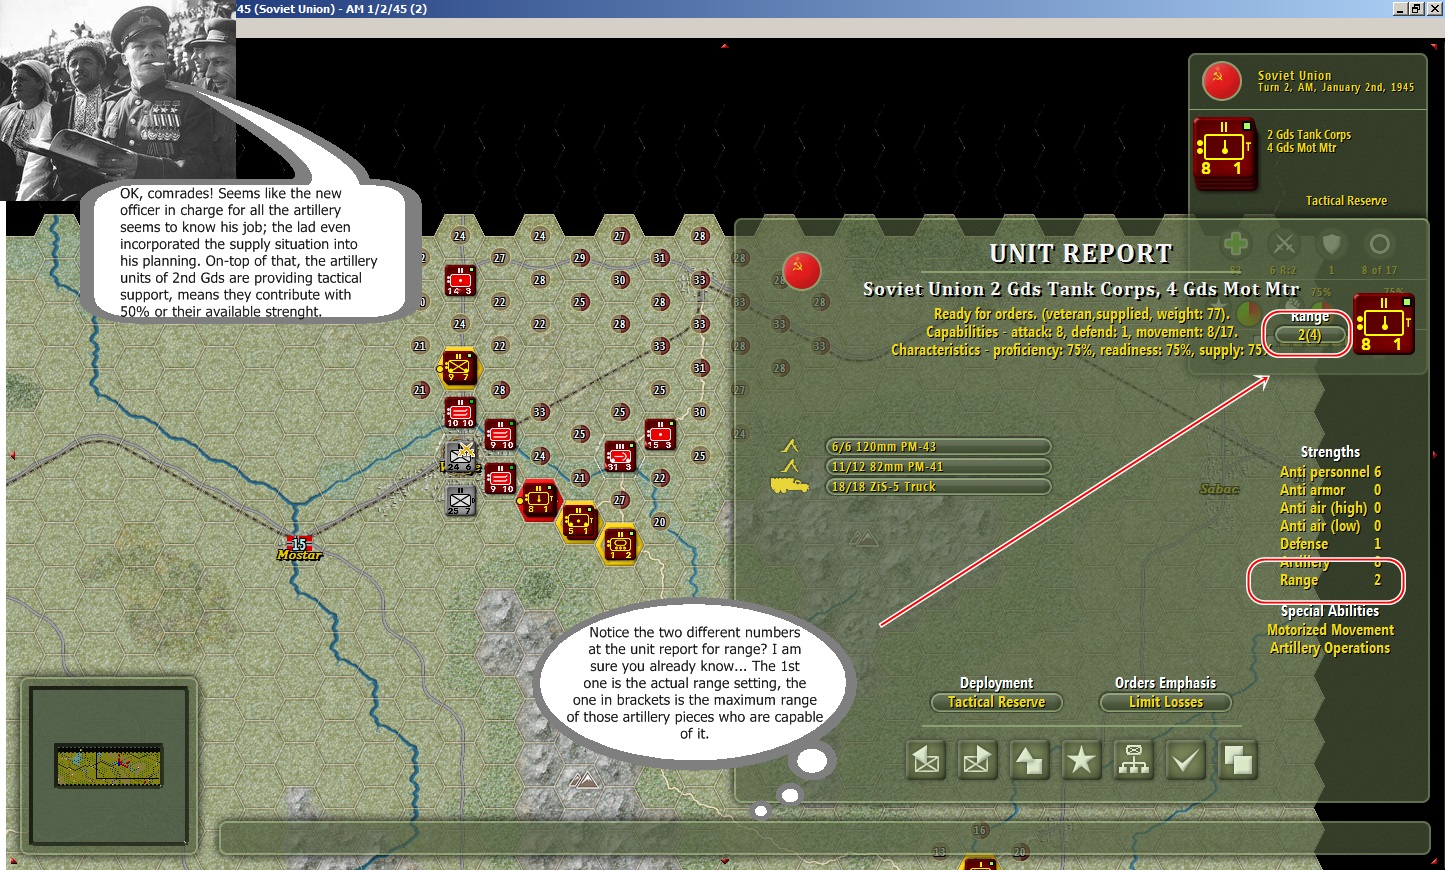Select the 8-1 mortar unit on red hex

click(x=539, y=498)
